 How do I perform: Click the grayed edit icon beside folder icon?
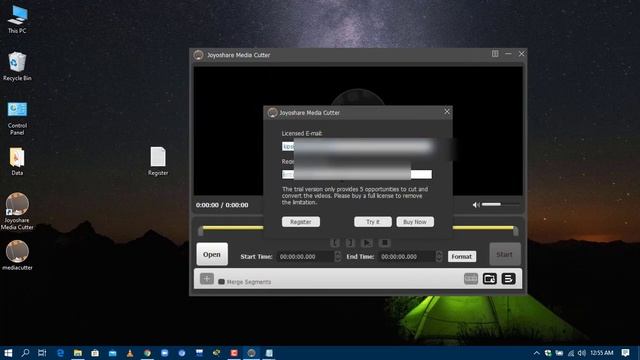point(471,279)
